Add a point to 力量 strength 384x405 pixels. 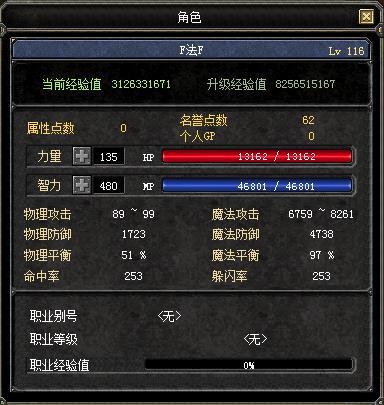(82, 156)
